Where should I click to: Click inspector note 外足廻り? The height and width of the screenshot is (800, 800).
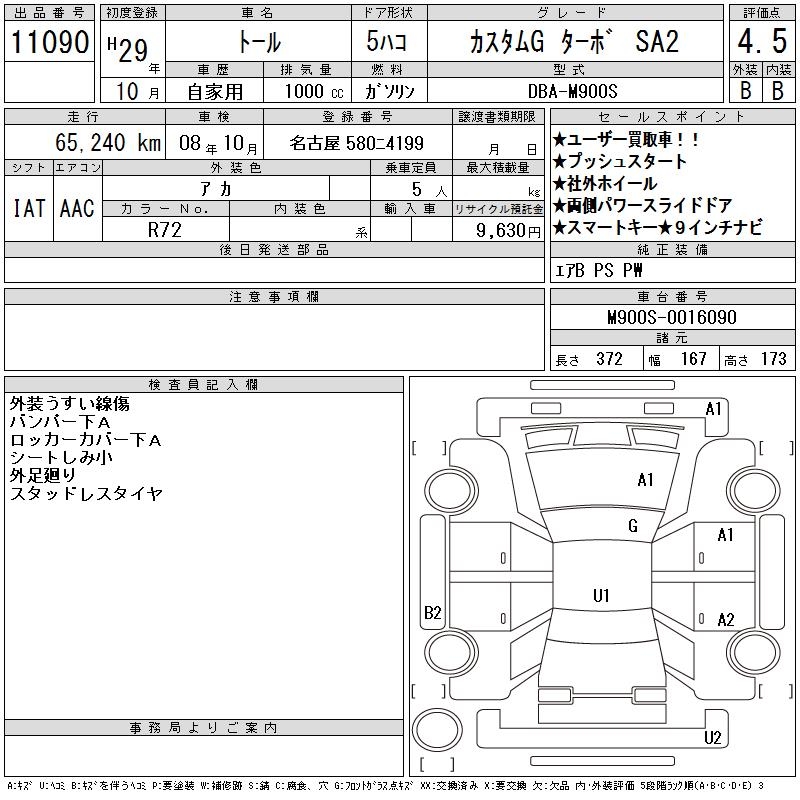[43, 476]
